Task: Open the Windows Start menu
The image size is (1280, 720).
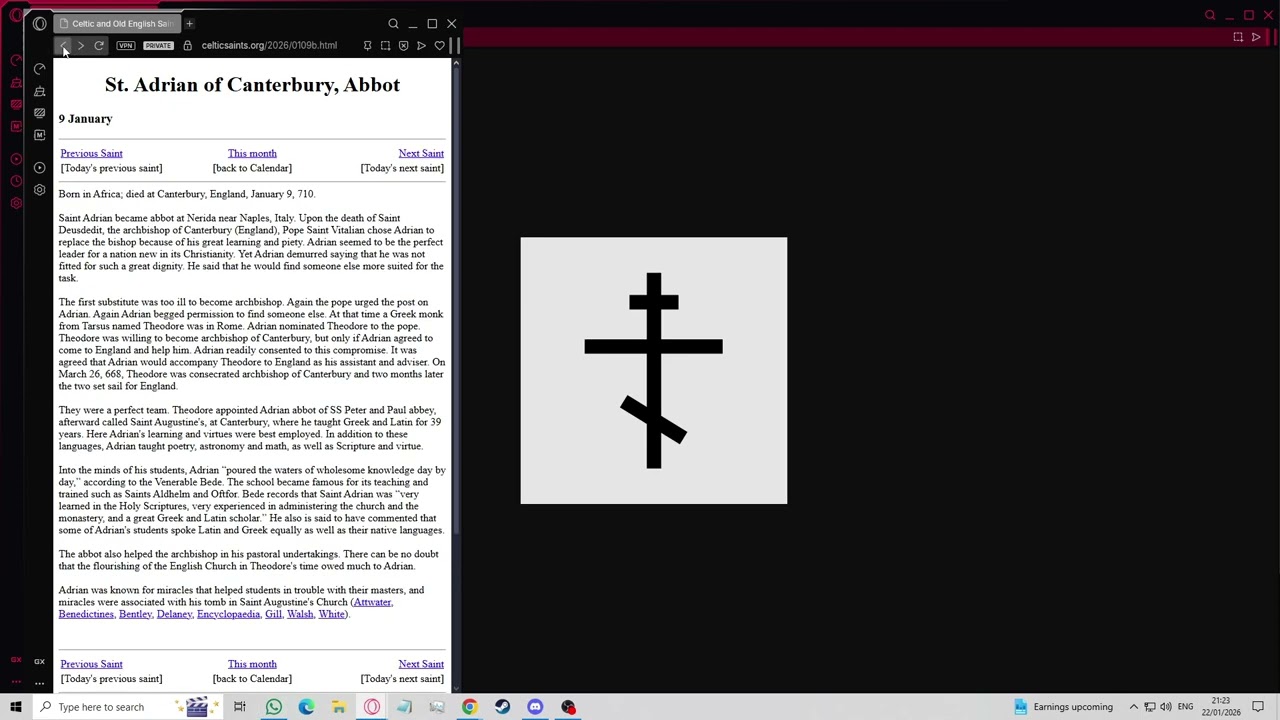Action: [x=16, y=707]
